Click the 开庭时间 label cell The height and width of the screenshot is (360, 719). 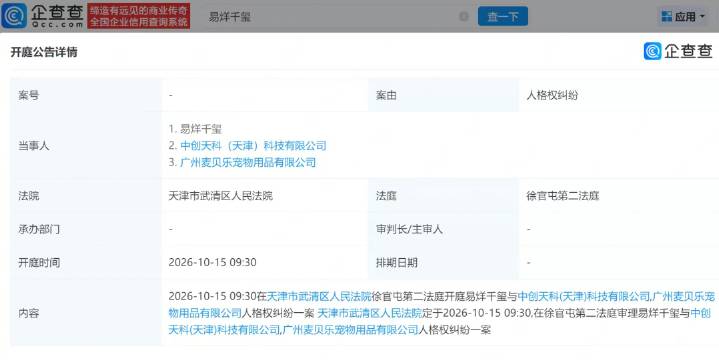click(x=86, y=262)
